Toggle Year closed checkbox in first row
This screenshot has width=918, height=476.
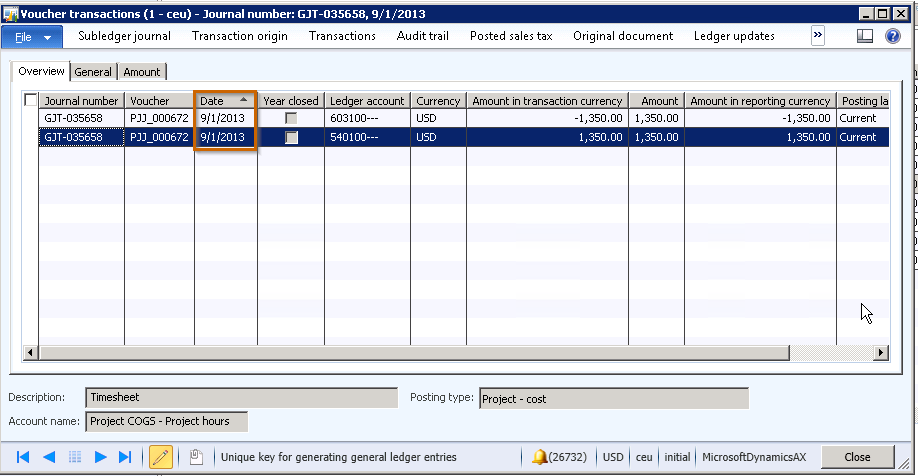[291, 118]
